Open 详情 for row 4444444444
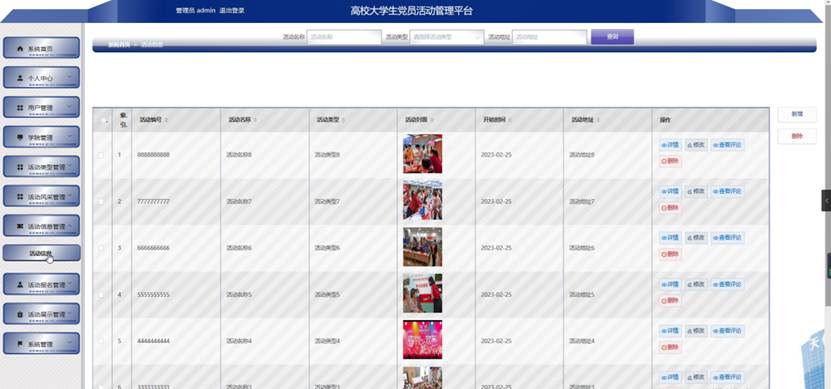The height and width of the screenshot is (389, 831). click(x=670, y=331)
